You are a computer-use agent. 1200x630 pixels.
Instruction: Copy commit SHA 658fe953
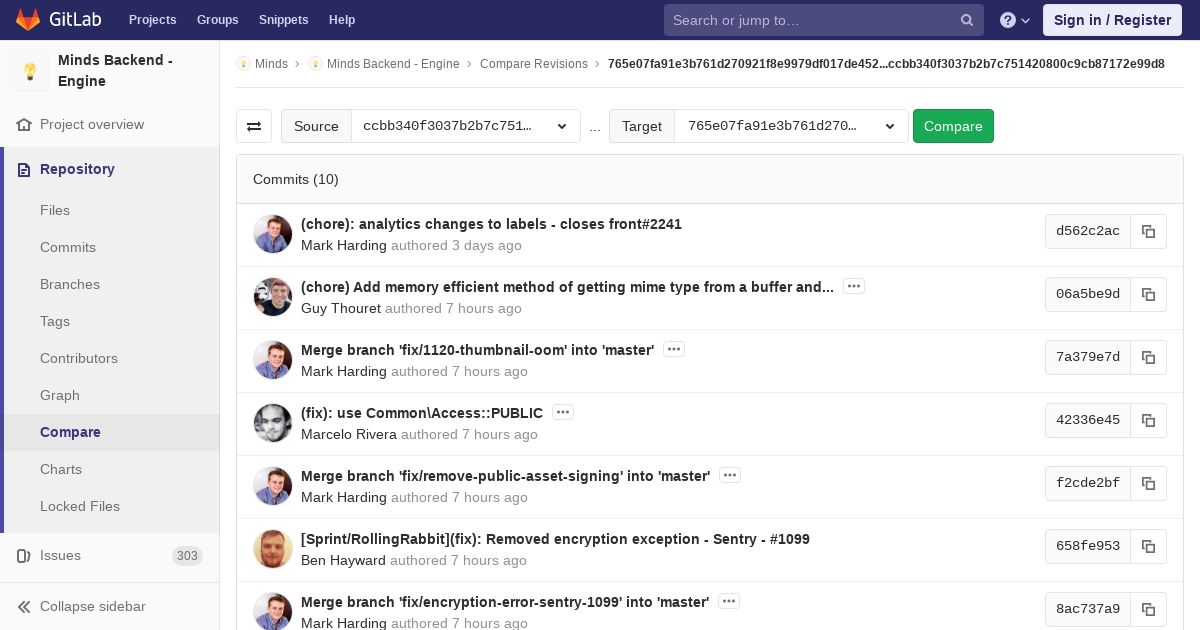click(1148, 546)
